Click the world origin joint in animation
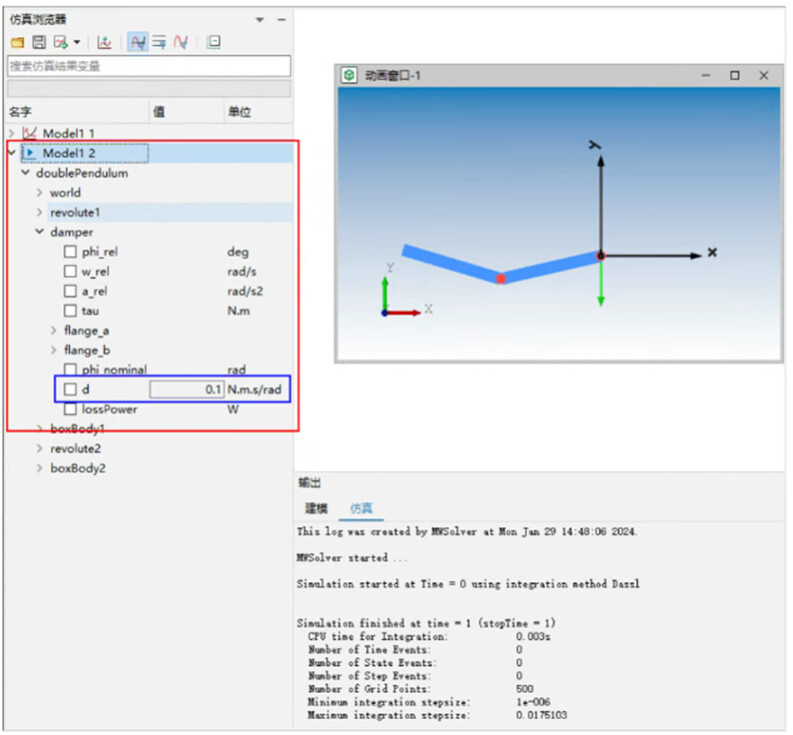The height and width of the screenshot is (735, 793). [x=601, y=256]
